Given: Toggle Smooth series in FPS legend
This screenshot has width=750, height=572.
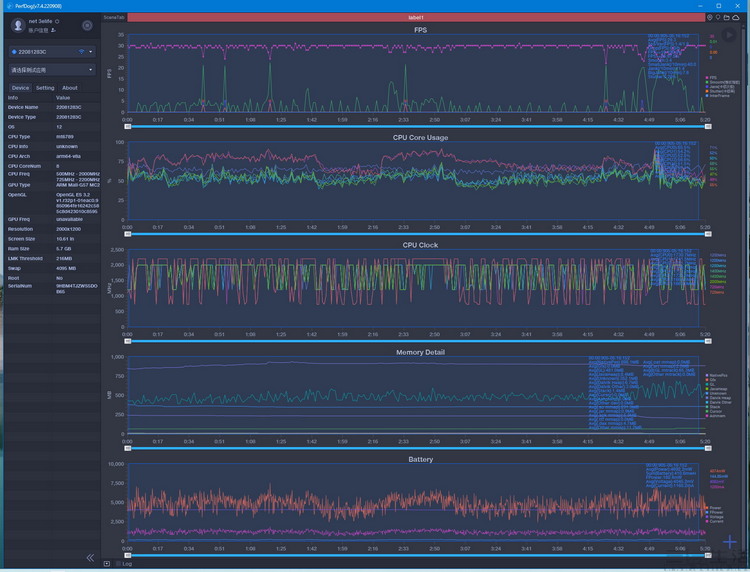Looking at the screenshot, I should [722, 82].
